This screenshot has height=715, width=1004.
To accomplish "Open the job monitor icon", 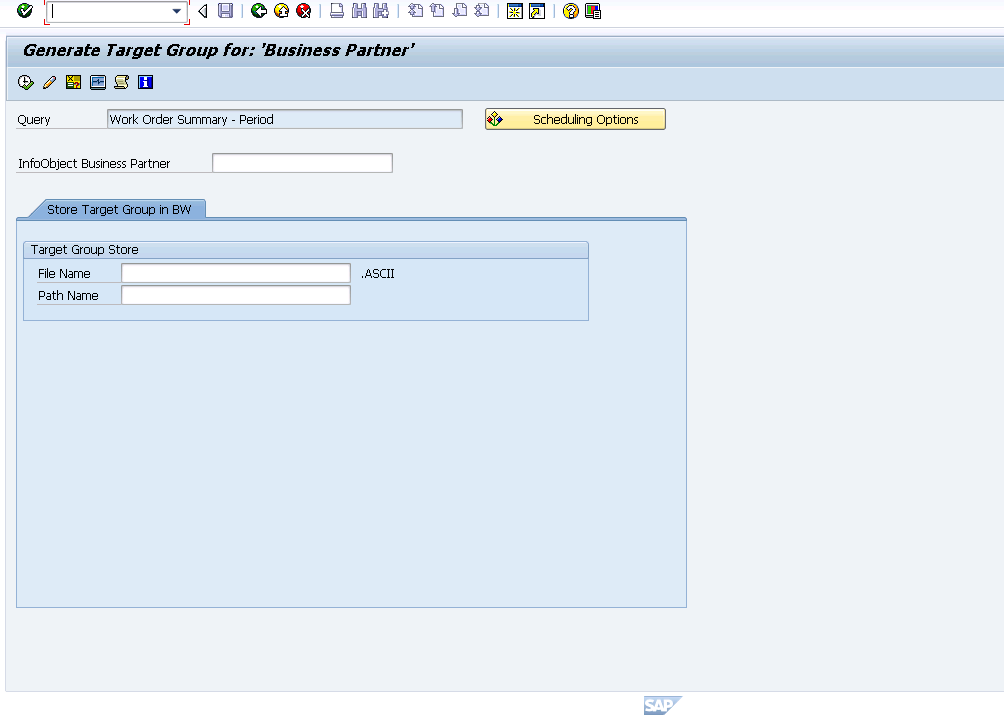I will (x=97, y=82).
